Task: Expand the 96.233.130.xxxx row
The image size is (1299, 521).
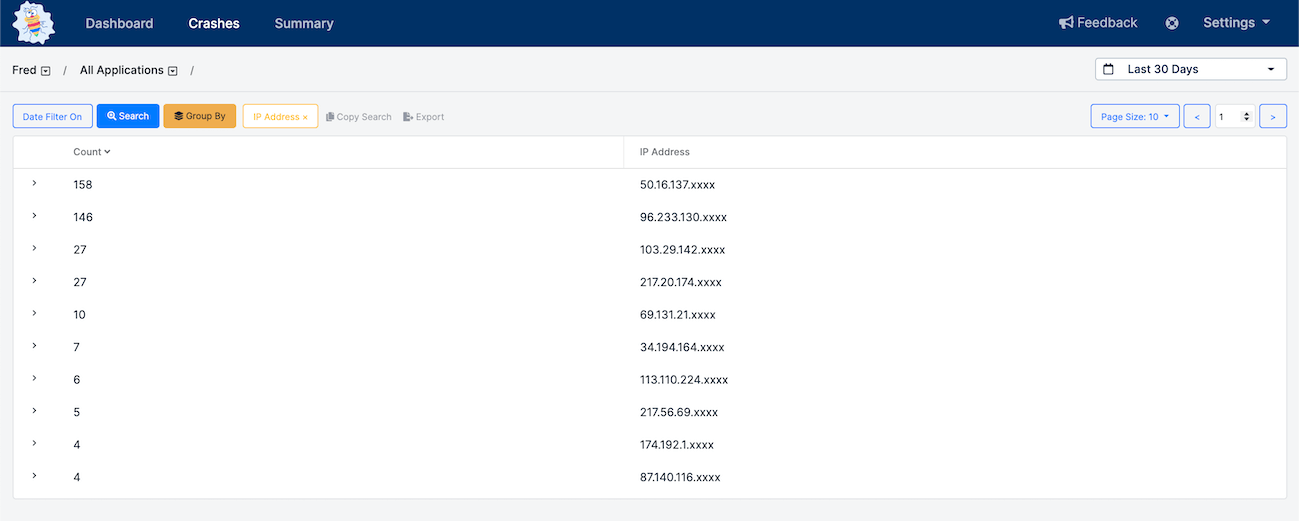Action: pyautogui.click(x=34, y=216)
